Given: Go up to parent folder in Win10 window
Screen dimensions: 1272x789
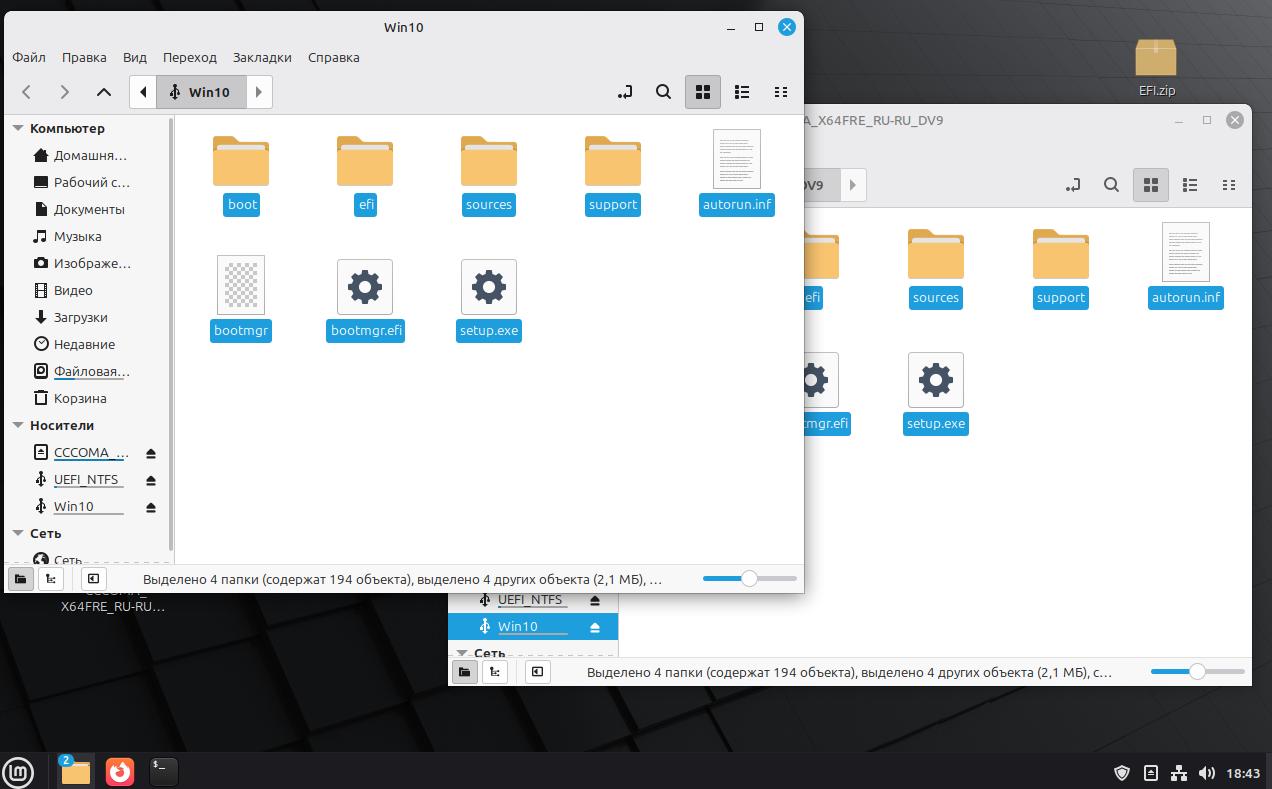Looking at the screenshot, I should (x=104, y=92).
